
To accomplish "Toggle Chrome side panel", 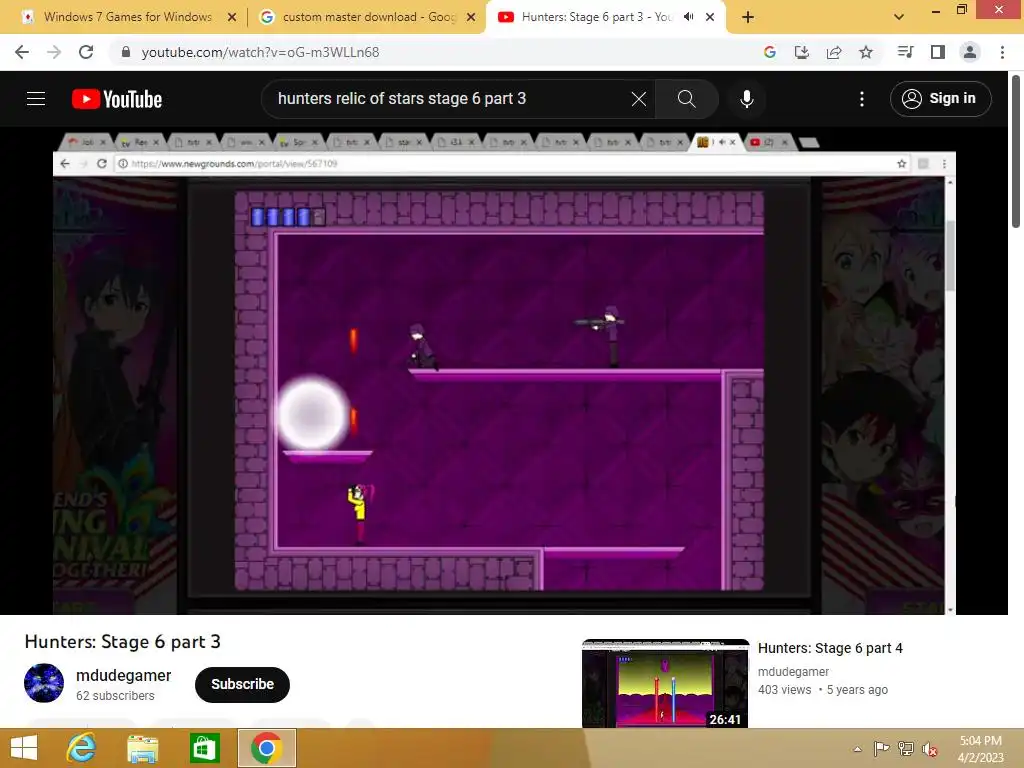I will click(937, 52).
